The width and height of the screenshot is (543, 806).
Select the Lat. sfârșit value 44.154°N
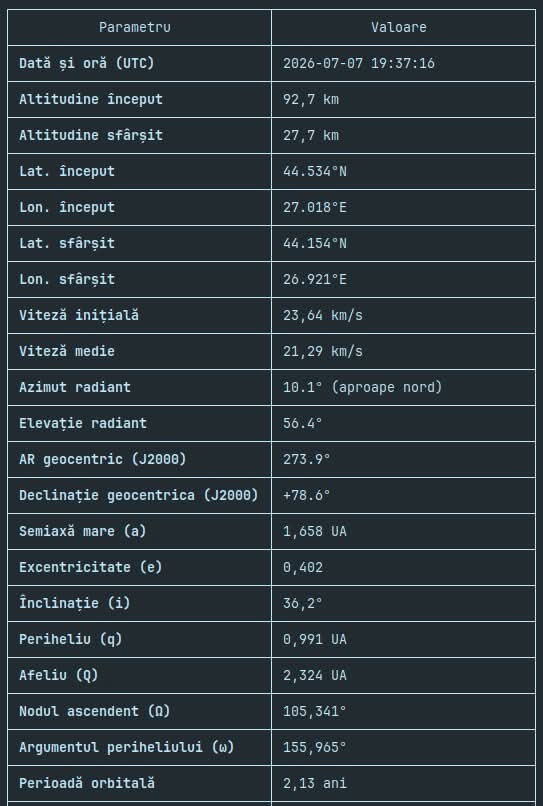(315, 243)
